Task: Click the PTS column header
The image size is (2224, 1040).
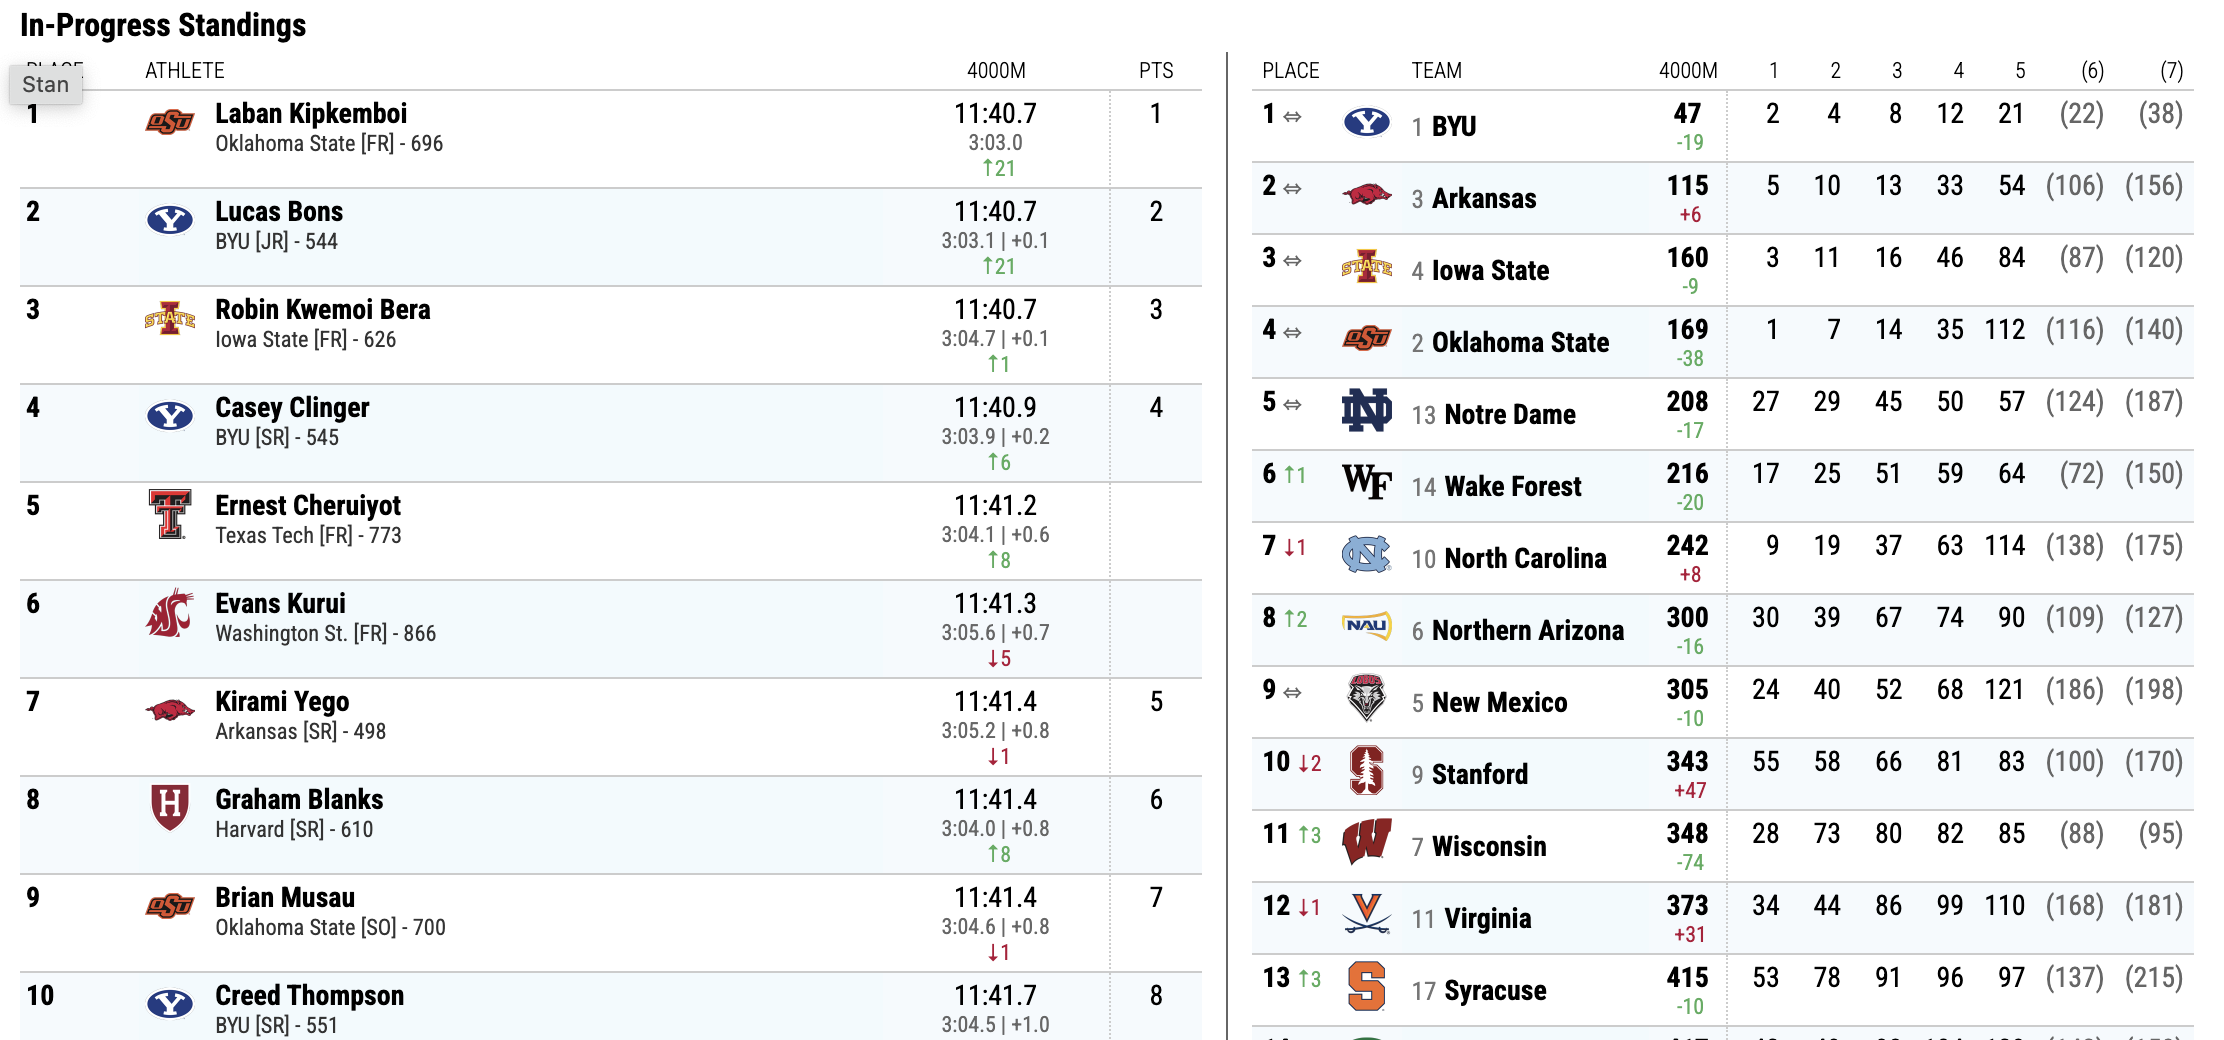Action: click(x=1156, y=71)
